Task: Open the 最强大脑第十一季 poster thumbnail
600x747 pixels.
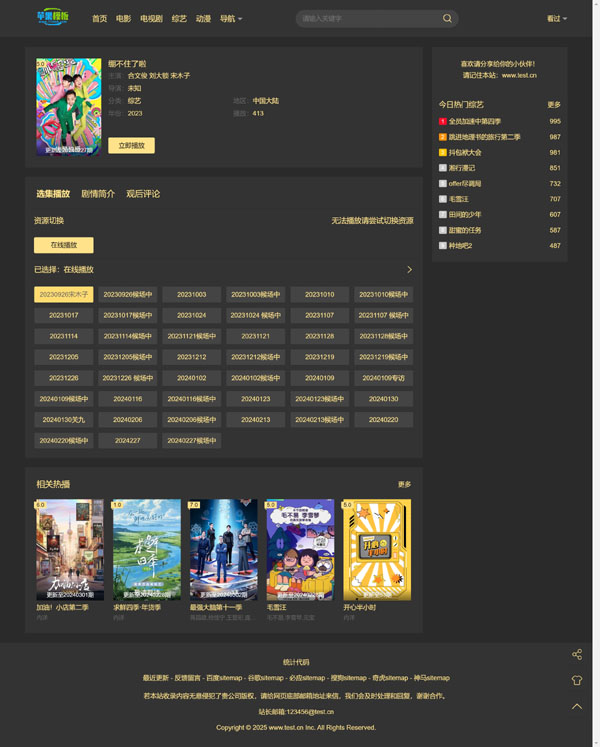Action: click(223, 549)
